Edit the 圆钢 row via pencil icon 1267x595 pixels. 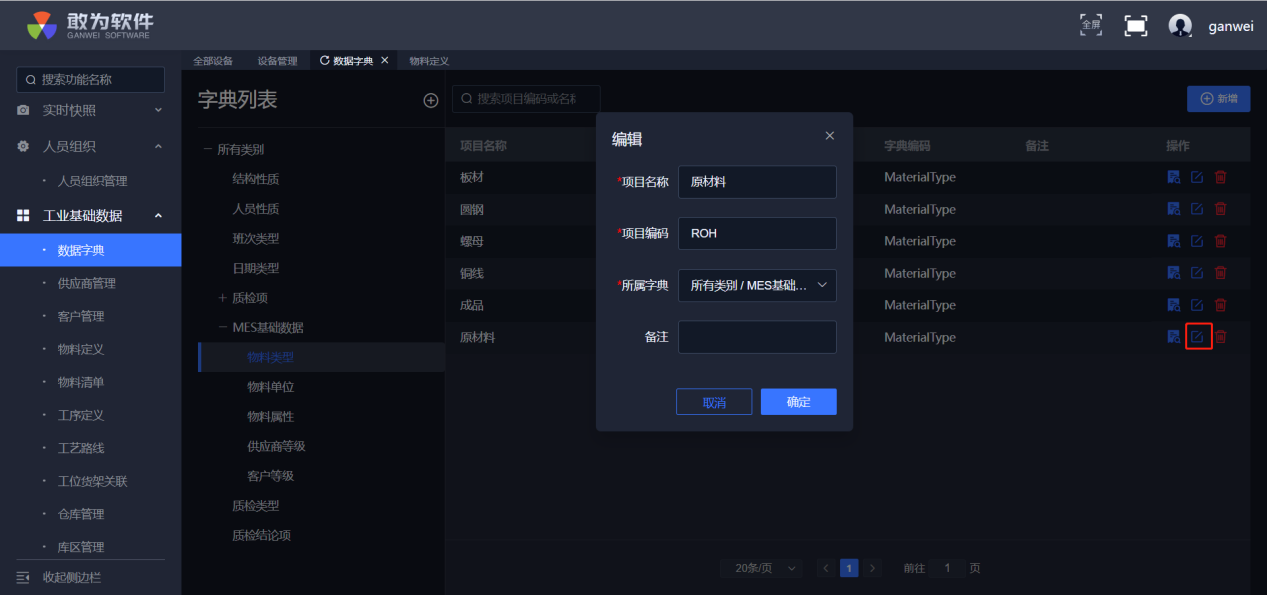(x=1197, y=209)
